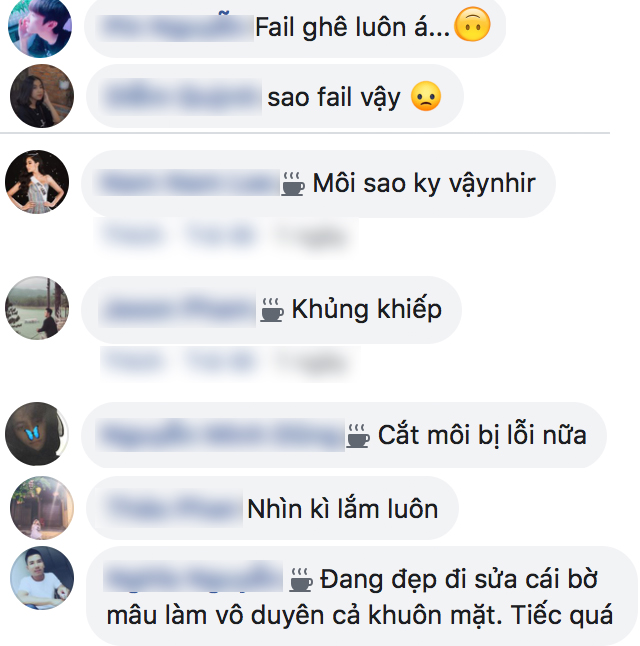Click the upside-down face emoji
The height and width of the screenshot is (646, 640).
pos(472,24)
